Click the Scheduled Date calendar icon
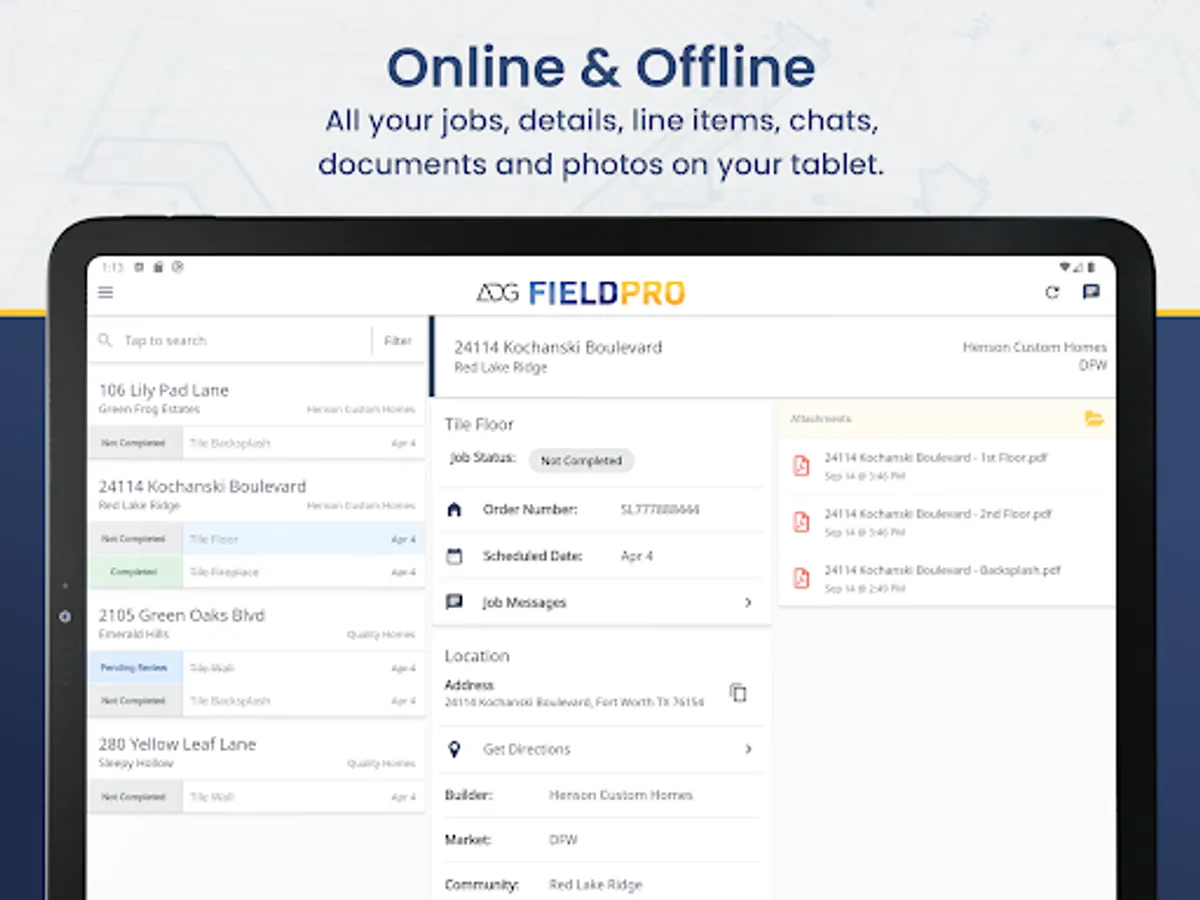Screen dimensions: 1200x900 click(x=454, y=556)
